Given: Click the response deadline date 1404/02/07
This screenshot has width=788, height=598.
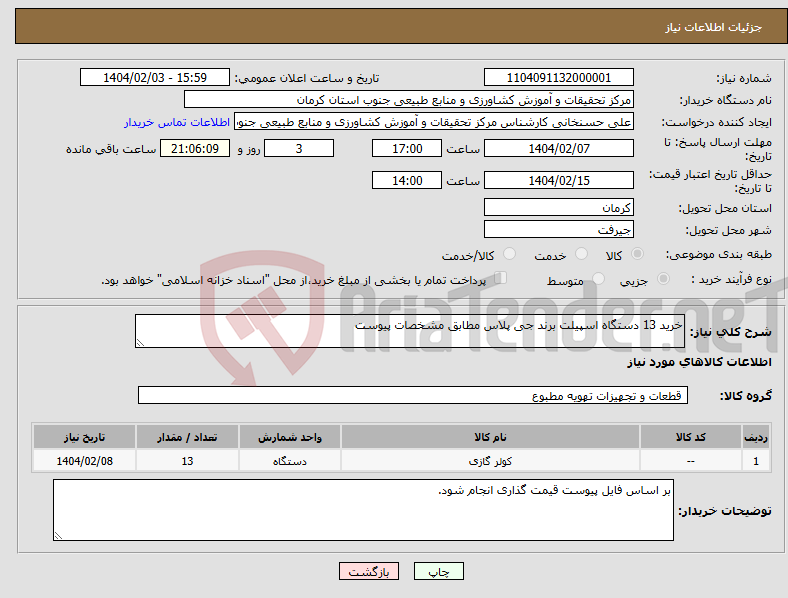Looking at the screenshot, I should [558, 148].
